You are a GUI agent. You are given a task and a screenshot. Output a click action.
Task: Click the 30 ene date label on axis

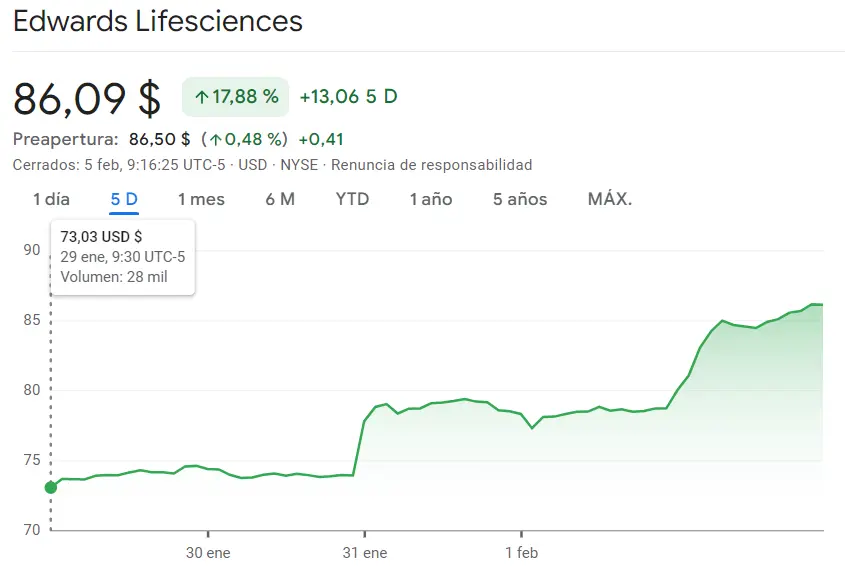[208, 553]
